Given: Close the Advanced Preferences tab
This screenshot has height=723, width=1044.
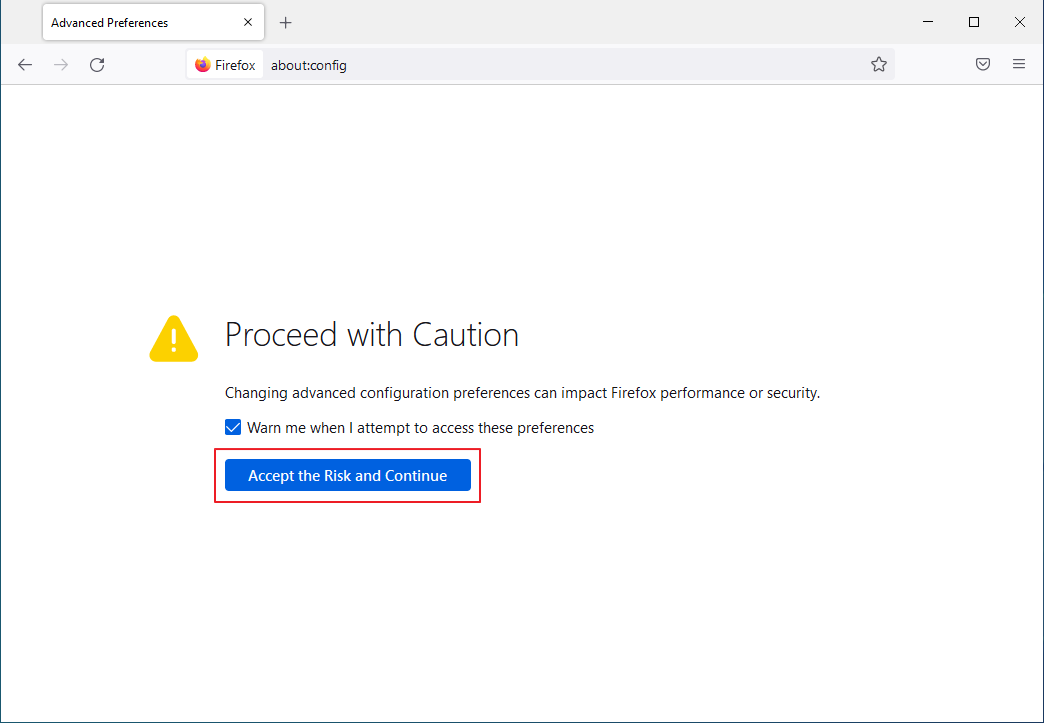Looking at the screenshot, I should (248, 22).
